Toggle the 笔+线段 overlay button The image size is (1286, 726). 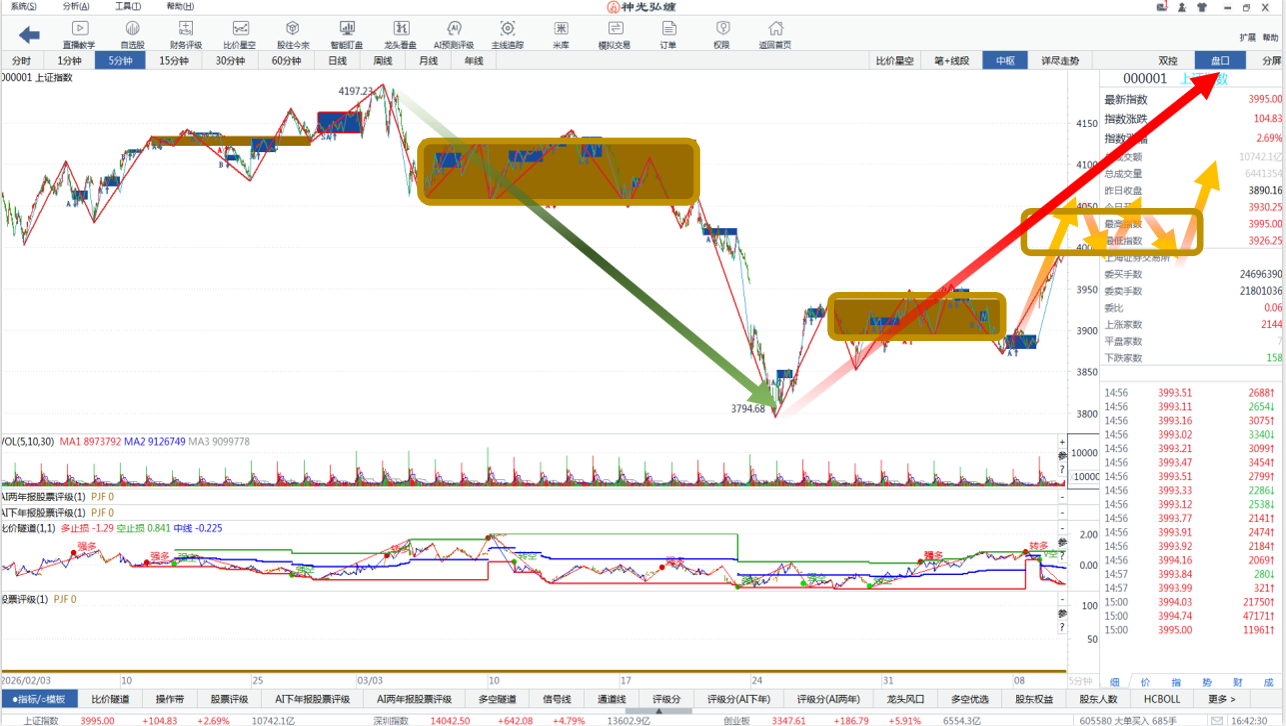pos(951,61)
